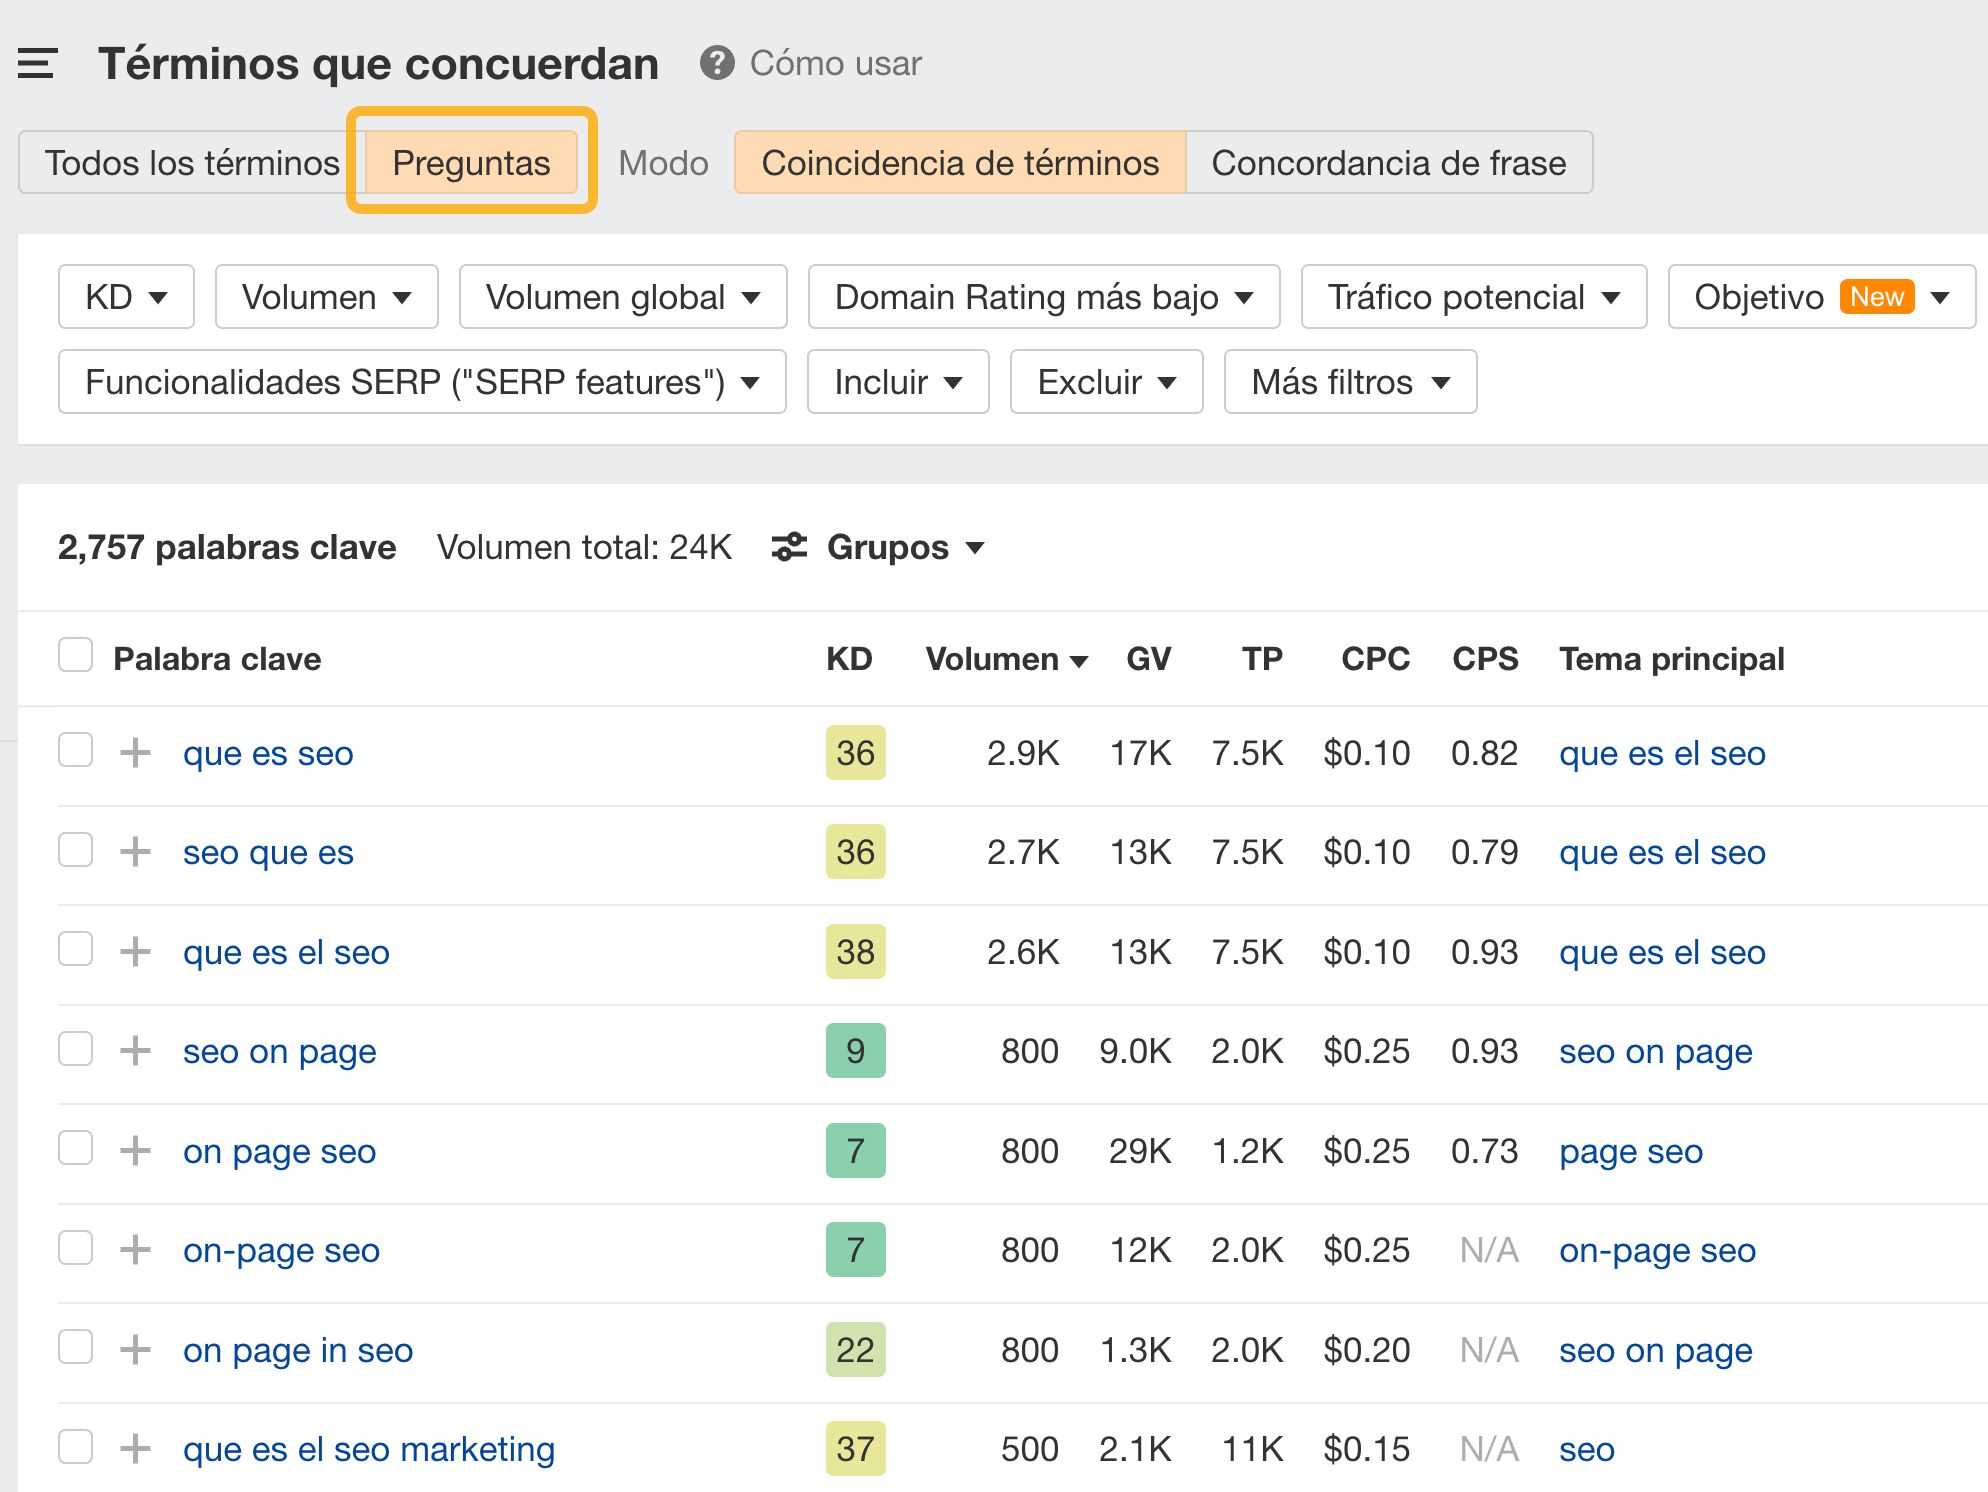
Task: Toggle mode to "Concordancia de frase"
Action: point(1388,162)
